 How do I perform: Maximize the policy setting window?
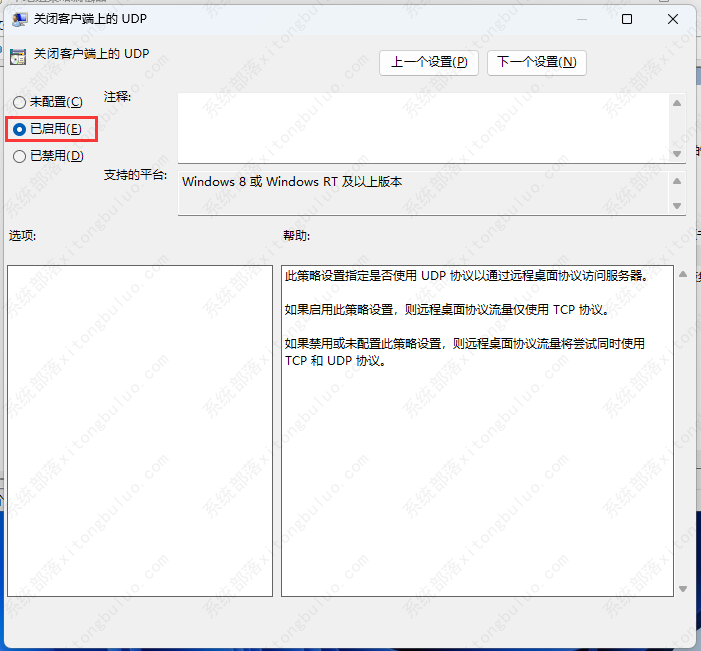(626, 19)
